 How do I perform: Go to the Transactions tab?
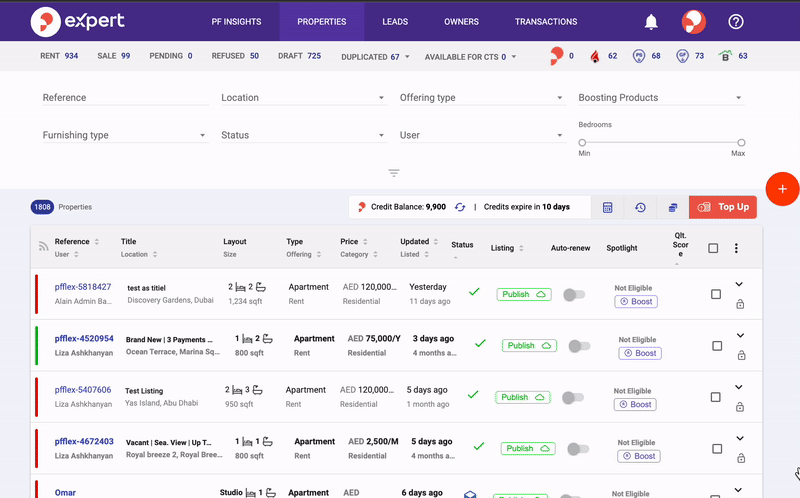tap(545, 21)
